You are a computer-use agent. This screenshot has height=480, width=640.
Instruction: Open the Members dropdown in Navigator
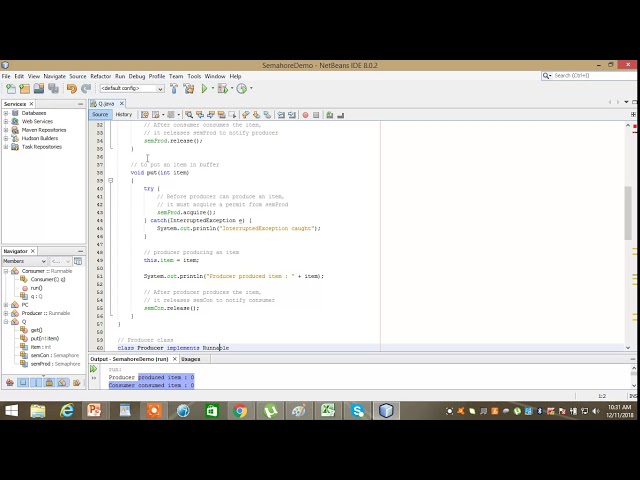point(24,261)
